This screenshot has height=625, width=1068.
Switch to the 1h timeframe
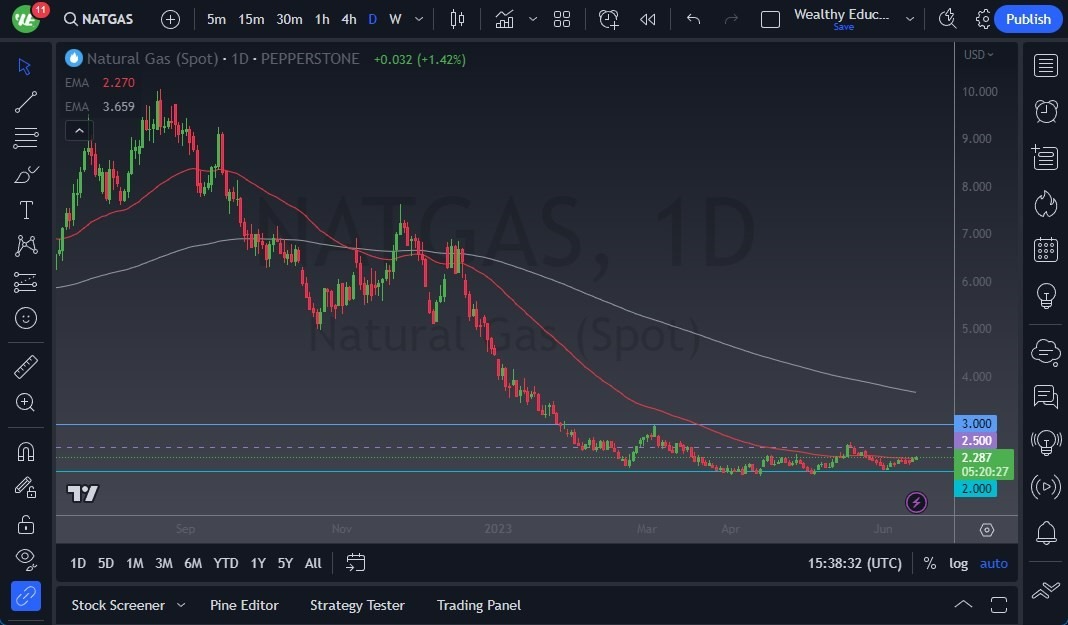click(x=322, y=19)
